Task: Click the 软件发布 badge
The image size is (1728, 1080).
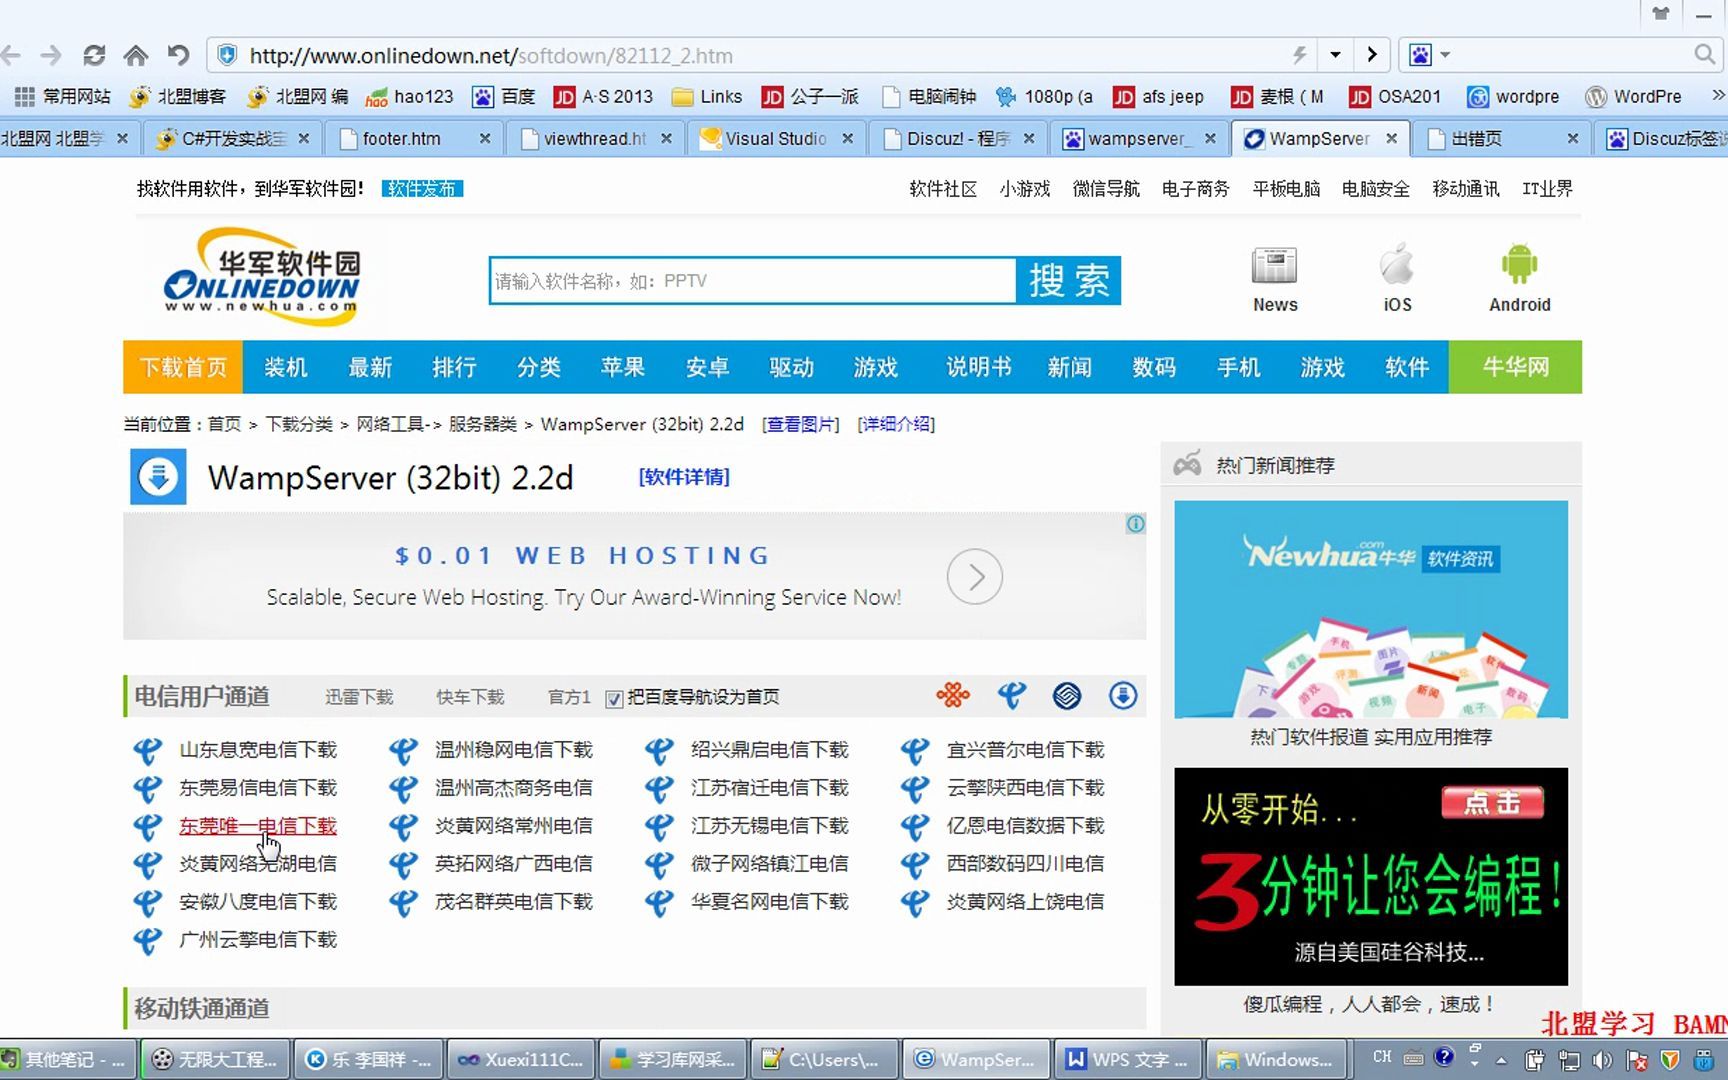Action: tap(422, 189)
